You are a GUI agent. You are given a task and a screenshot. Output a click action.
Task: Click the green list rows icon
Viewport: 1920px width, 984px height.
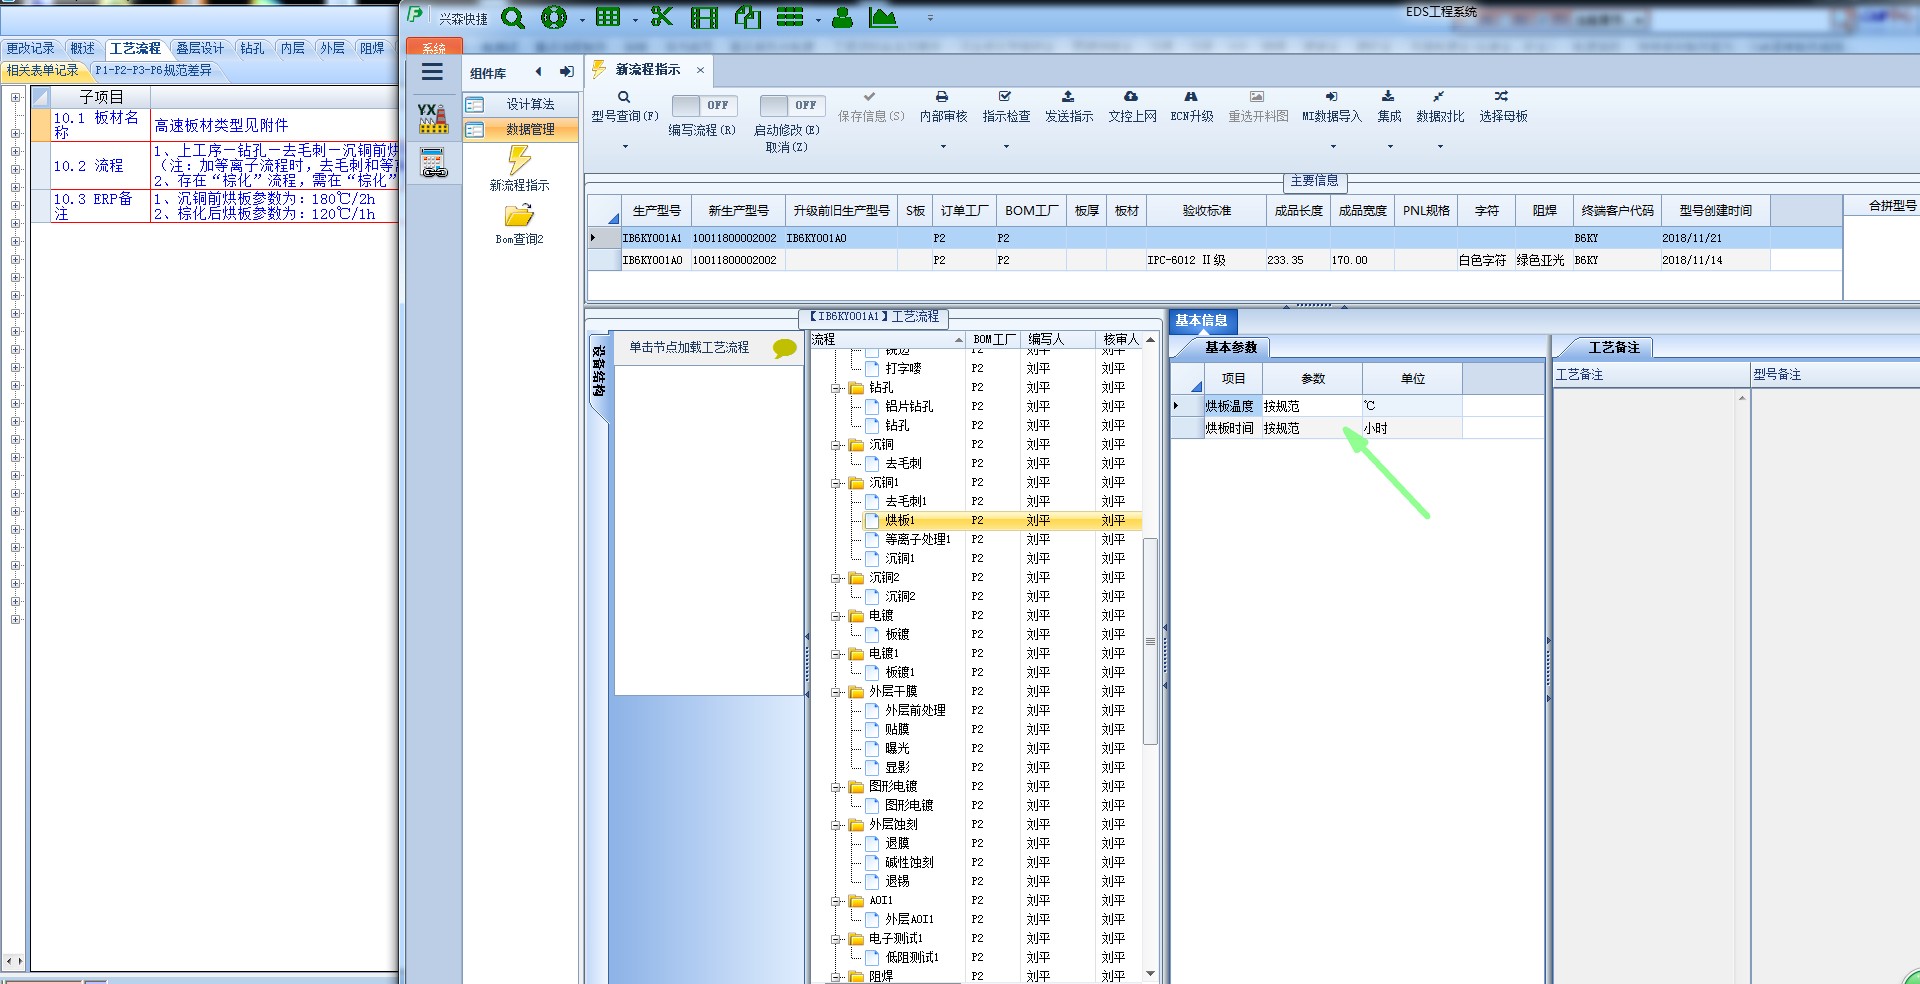coord(790,18)
